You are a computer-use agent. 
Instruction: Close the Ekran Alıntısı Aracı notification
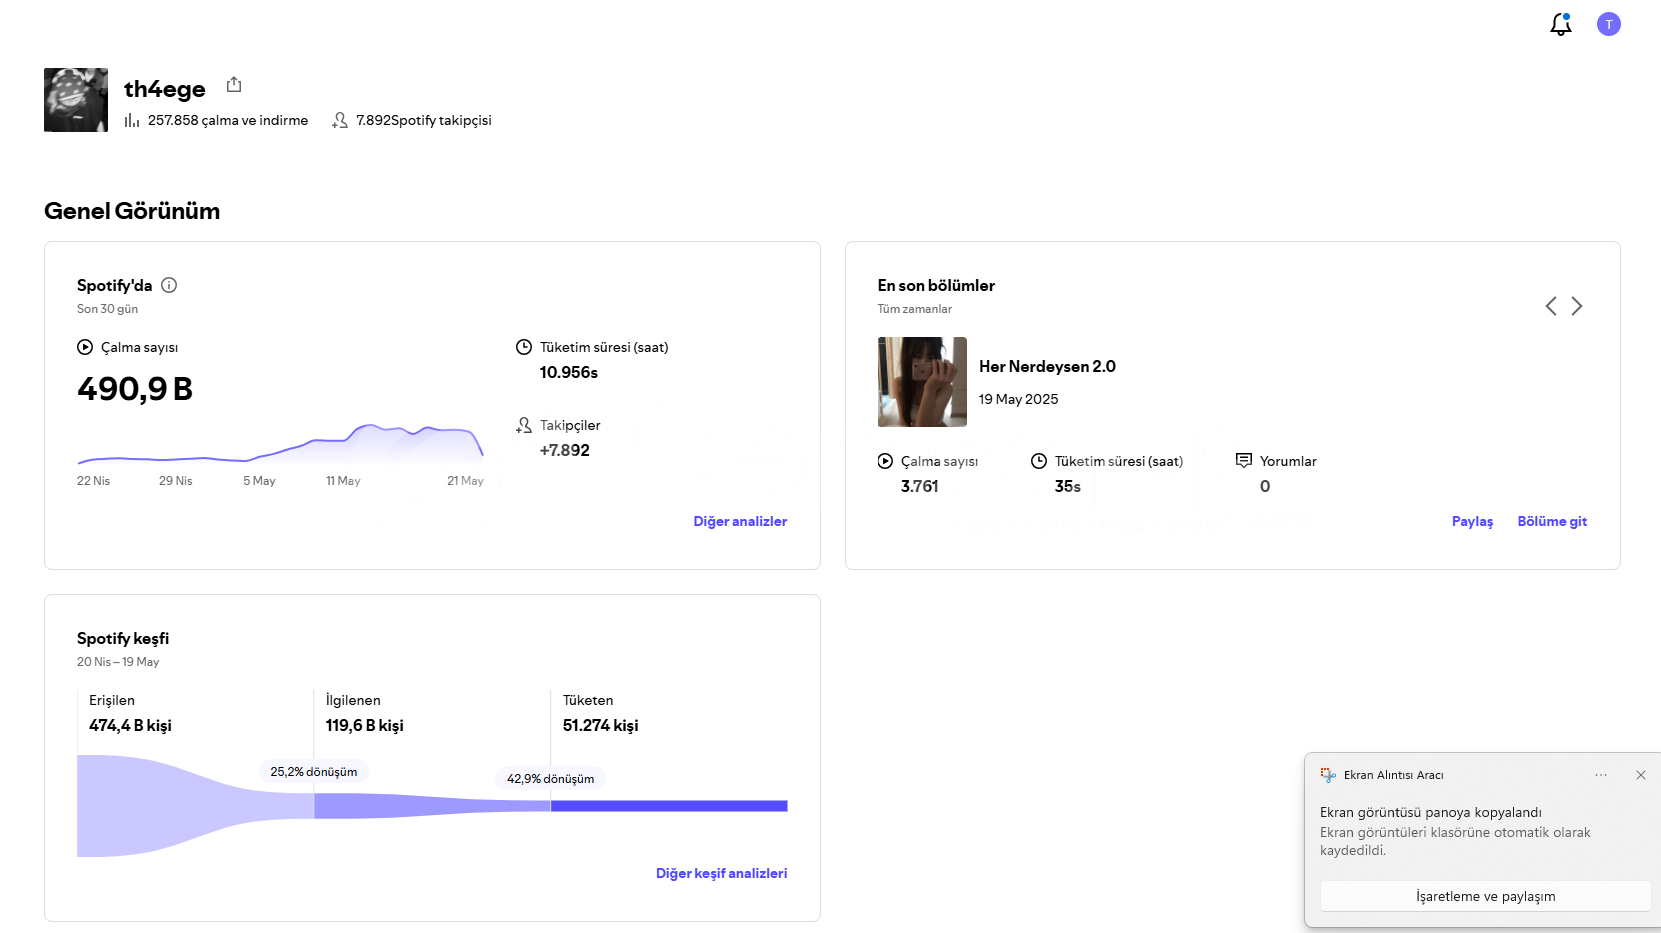tap(1640, 775)
